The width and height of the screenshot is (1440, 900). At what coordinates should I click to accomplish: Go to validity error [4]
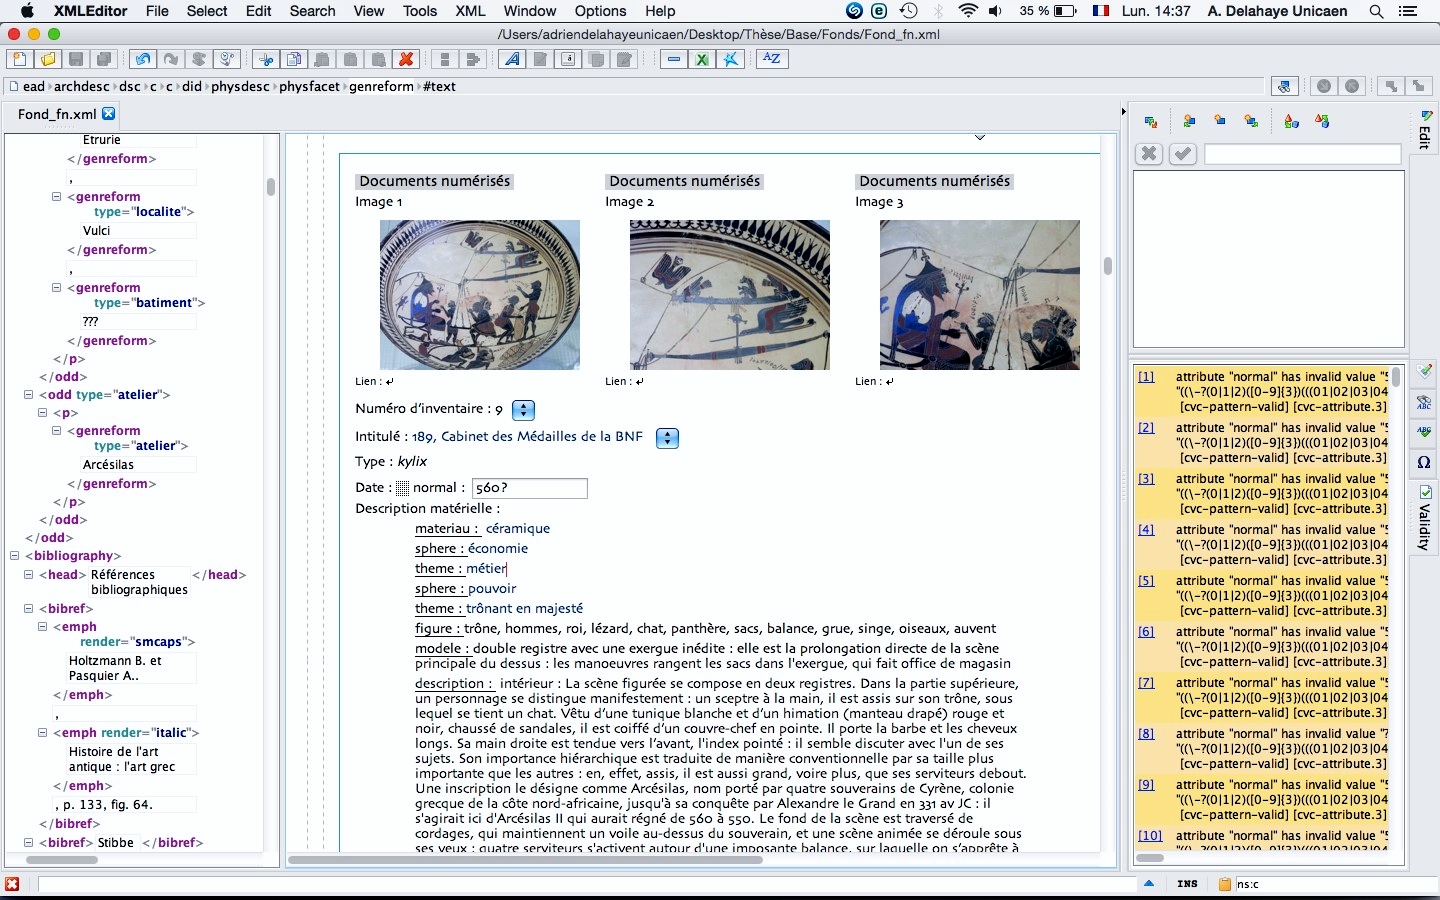click(1146, 530)
